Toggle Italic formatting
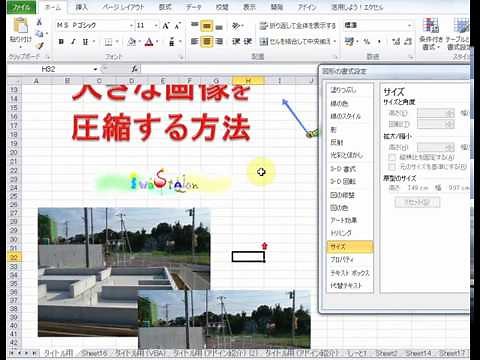480x360 pixels. coord(73,42)
